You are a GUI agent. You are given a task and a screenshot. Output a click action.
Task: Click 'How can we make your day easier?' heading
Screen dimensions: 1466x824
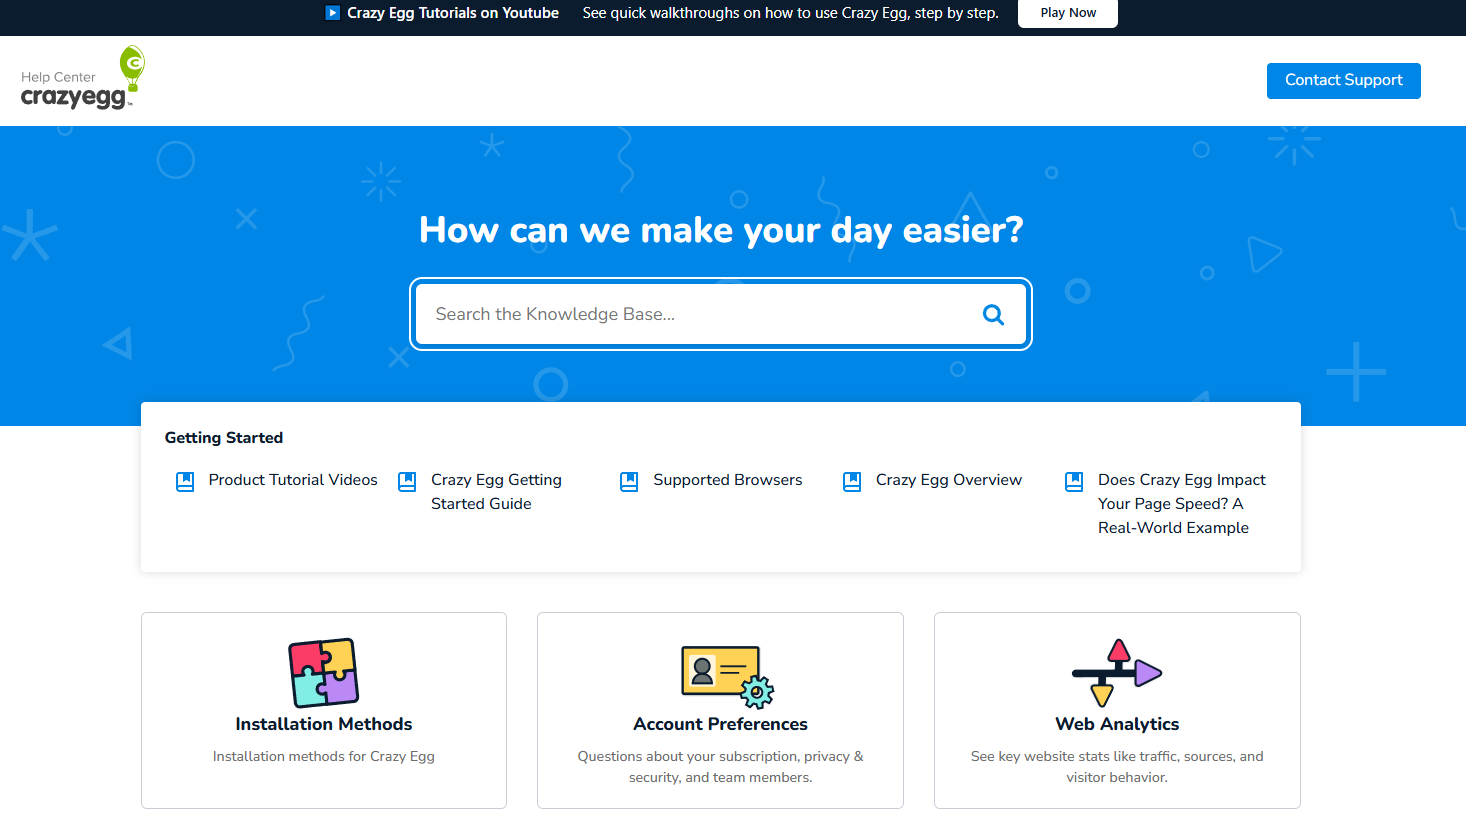click(721, 230)
